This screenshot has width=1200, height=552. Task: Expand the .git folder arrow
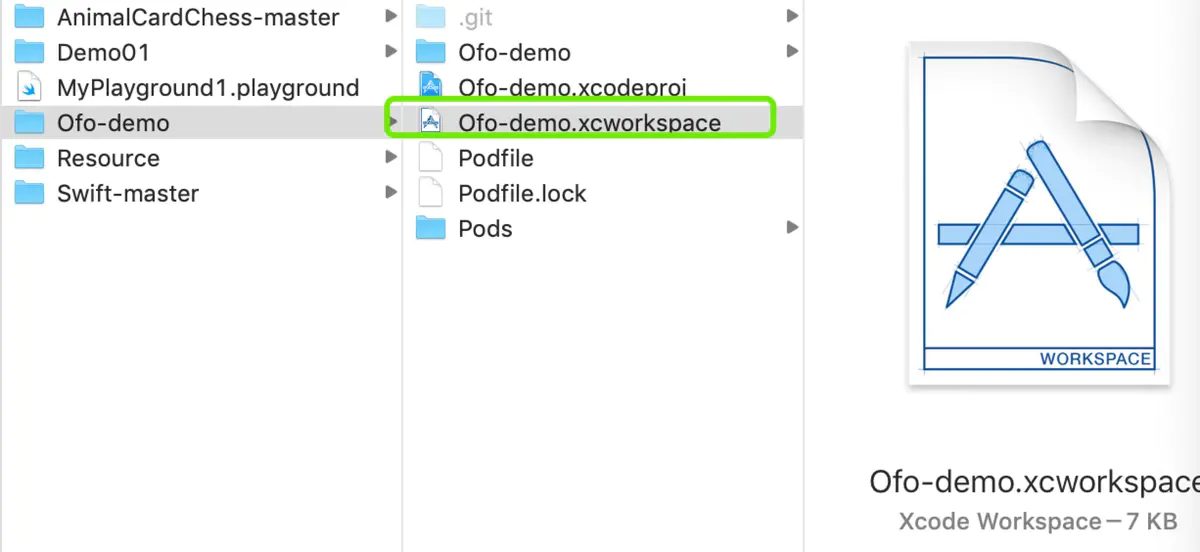coord(792,16)
